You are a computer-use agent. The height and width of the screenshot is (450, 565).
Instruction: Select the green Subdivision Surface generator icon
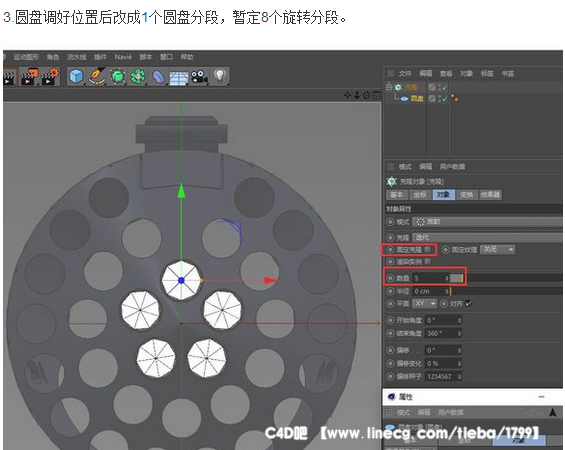(x=117, y=77)
